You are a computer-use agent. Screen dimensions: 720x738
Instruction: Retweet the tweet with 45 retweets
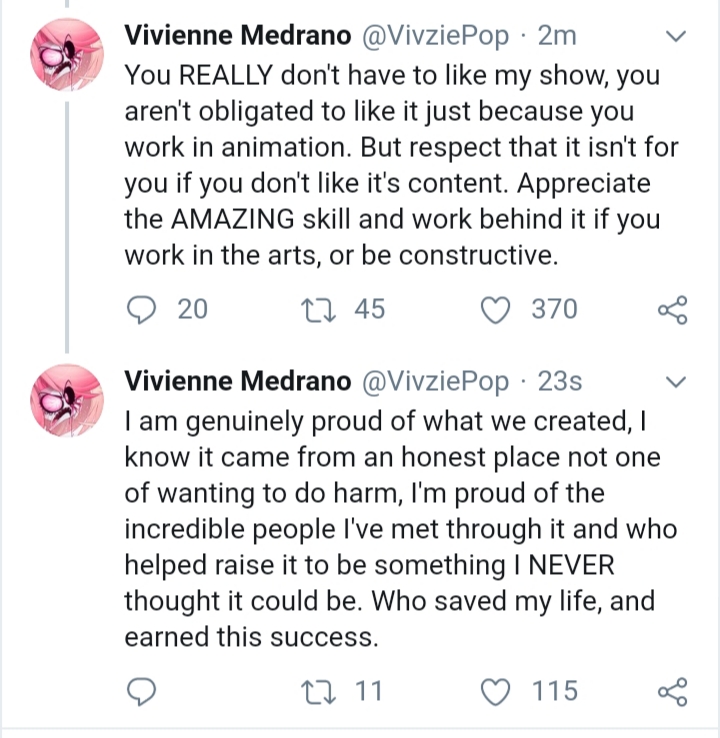[319, 310]
